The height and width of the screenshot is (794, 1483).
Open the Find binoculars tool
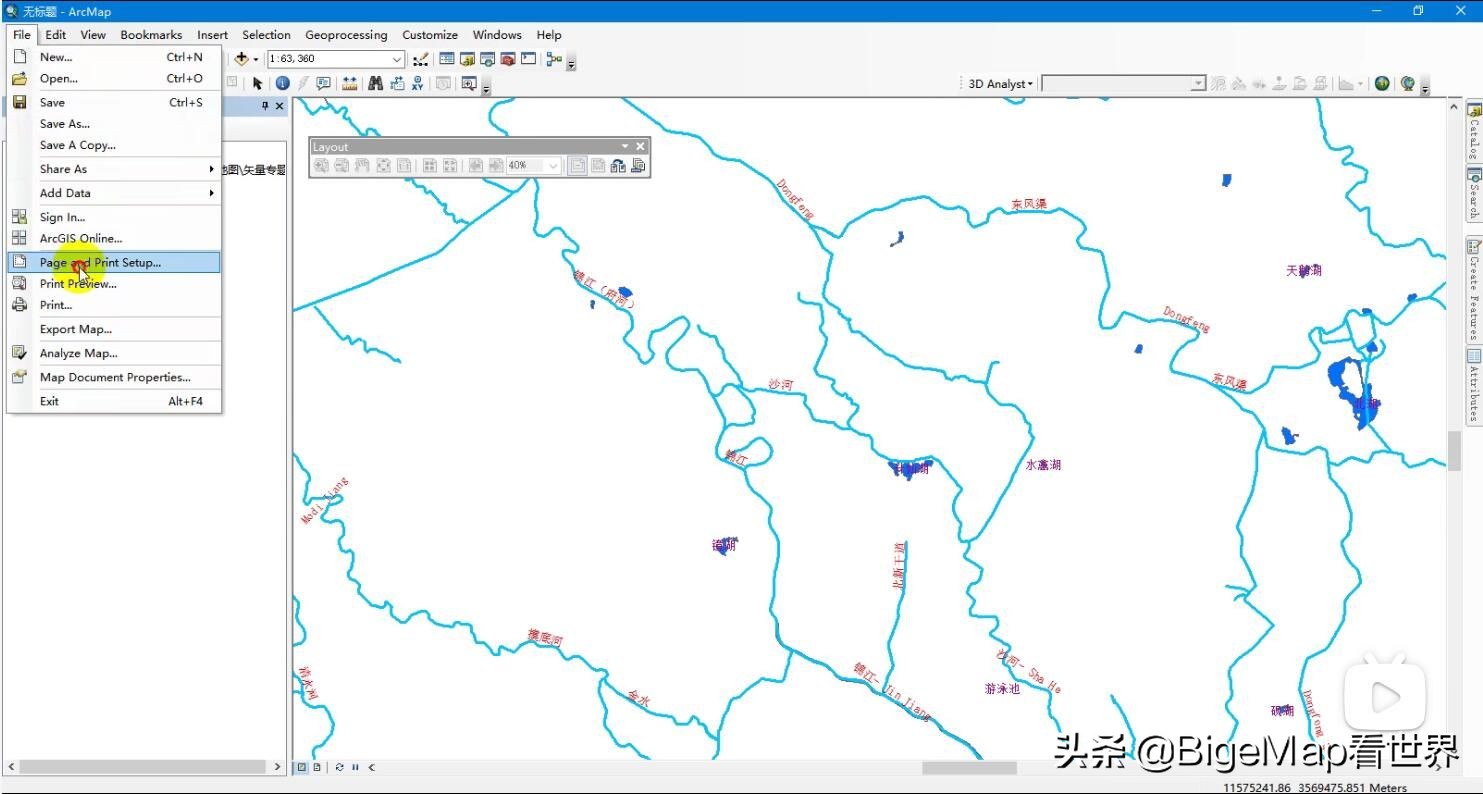pos(376,83)
